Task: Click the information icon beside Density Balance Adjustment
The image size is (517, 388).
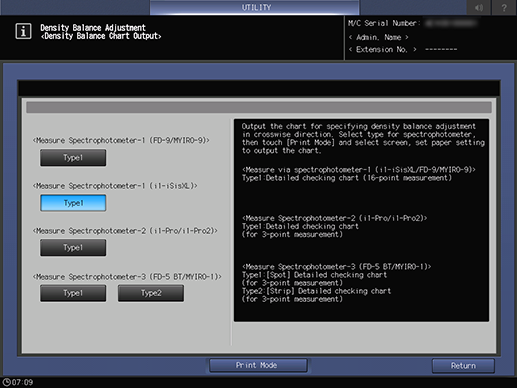Action: (x=23, y=31)
